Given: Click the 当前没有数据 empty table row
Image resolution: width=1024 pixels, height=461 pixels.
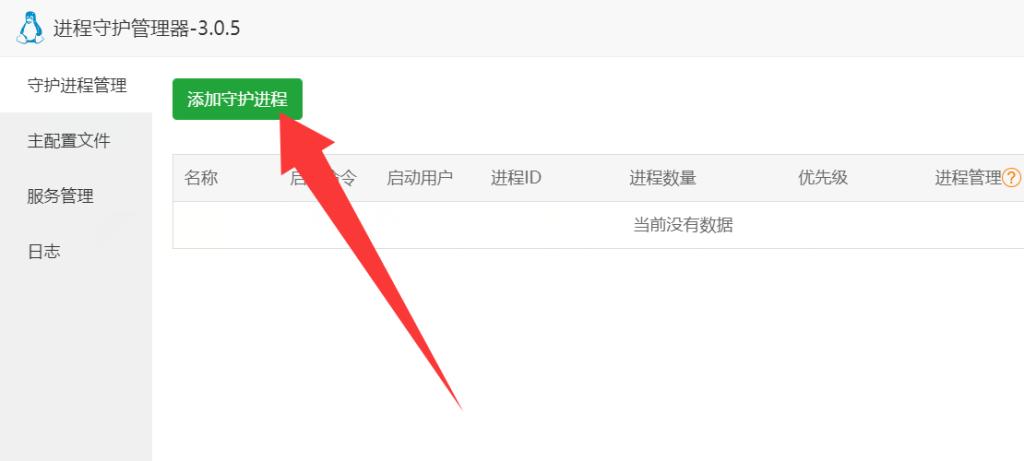Looking at the screenshot, I should coord(598,225).
